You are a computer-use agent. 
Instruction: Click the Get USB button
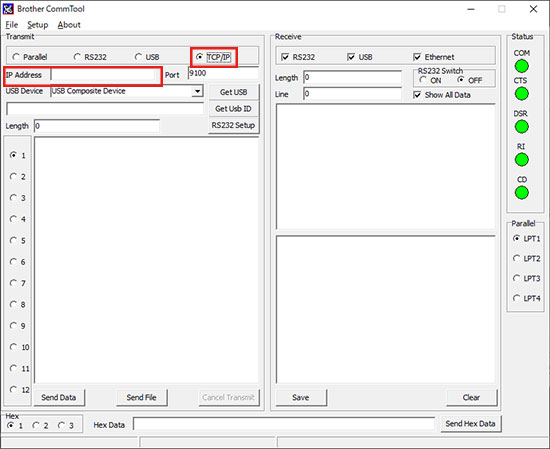pyautogui.click(x=234, y=92)
